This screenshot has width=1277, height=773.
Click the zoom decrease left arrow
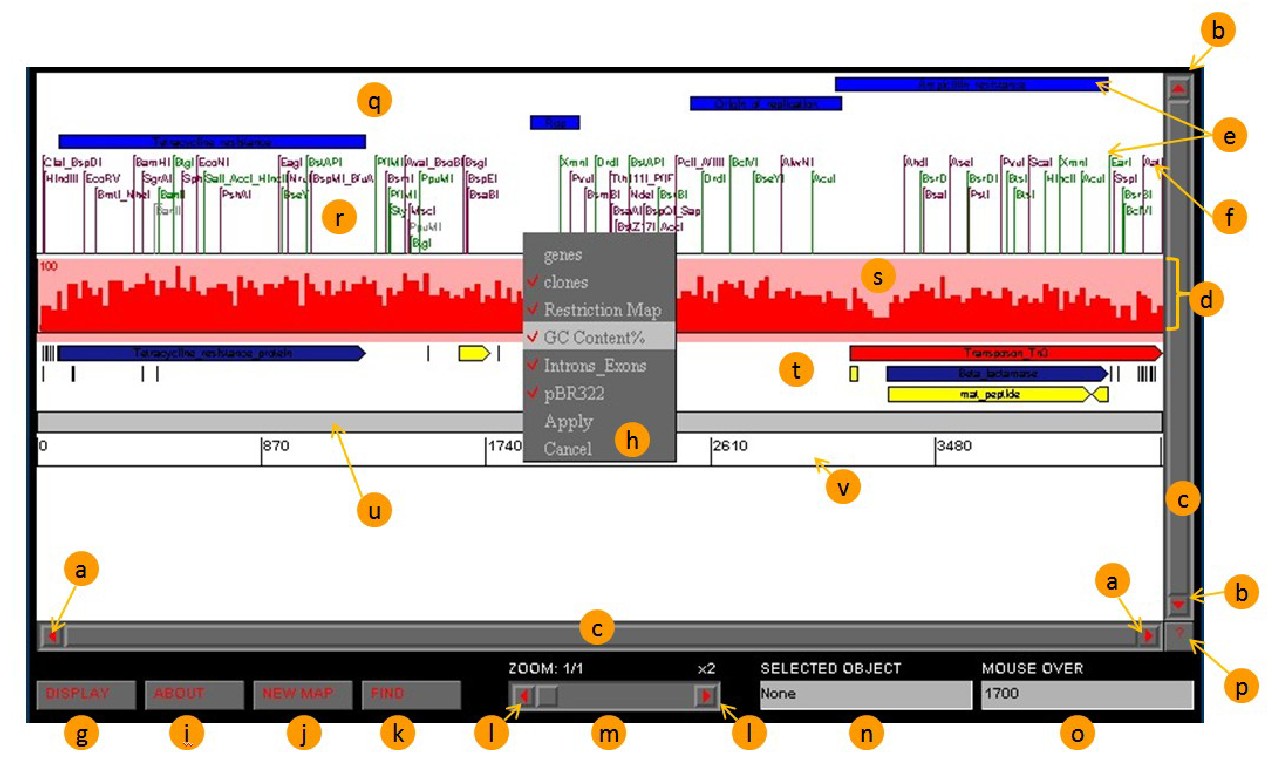pos(522,696)
